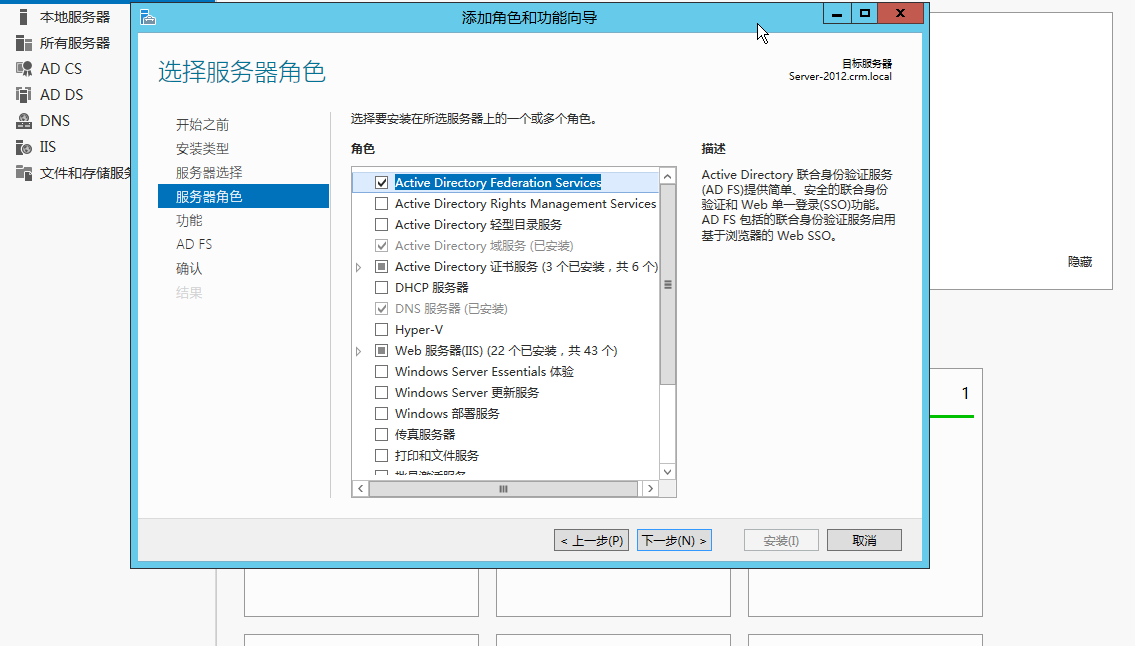This screenshot has width=1135, height=646.
Task: Cancel the wizard with 取消
Action: (x=864, y=540)
